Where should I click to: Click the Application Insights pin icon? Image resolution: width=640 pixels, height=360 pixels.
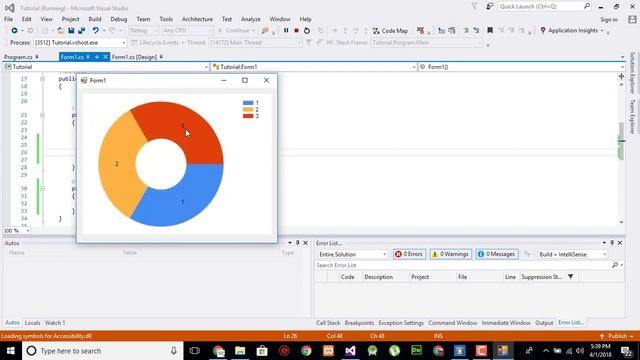pyautogui.click(x=543, y=31)
